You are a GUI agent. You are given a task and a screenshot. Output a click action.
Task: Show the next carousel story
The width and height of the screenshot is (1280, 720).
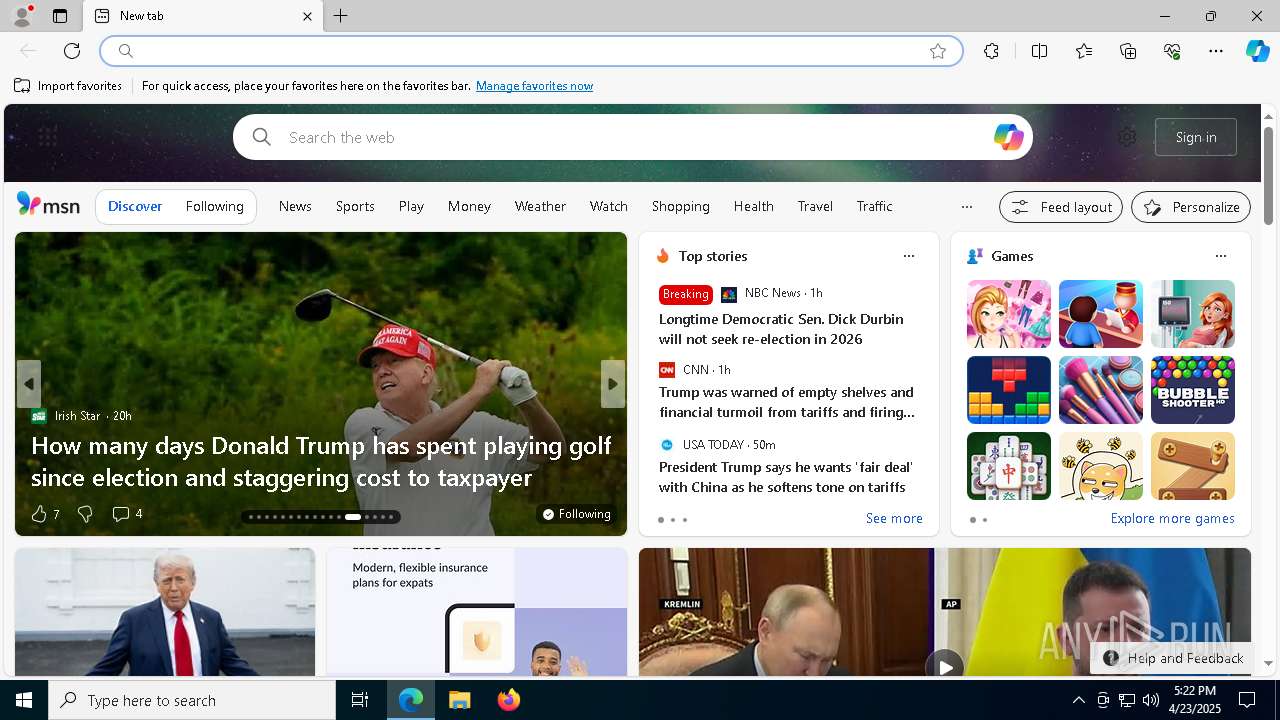click(613, 384)
